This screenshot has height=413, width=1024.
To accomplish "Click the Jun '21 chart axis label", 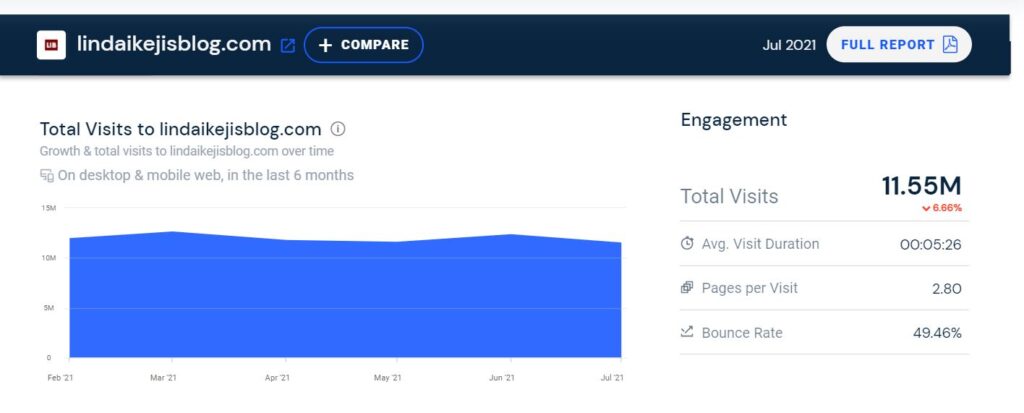I will (502, 378).
